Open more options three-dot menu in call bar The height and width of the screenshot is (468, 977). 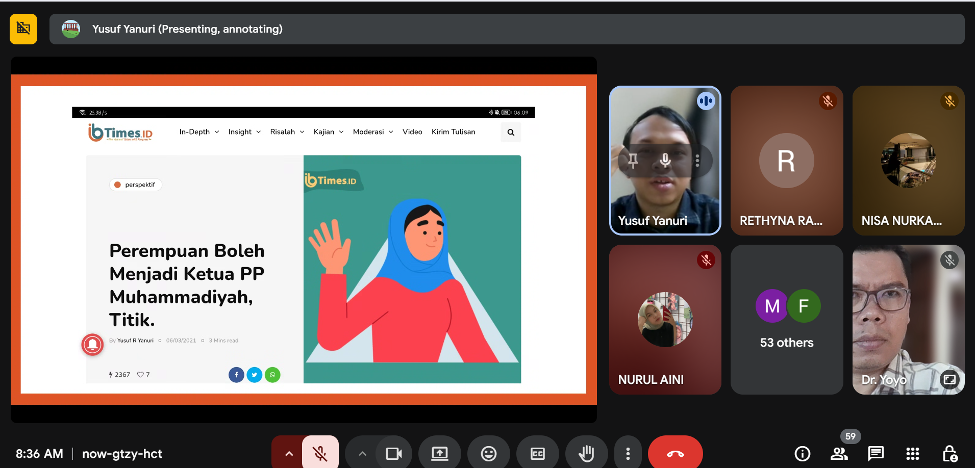tap(627, 453)
